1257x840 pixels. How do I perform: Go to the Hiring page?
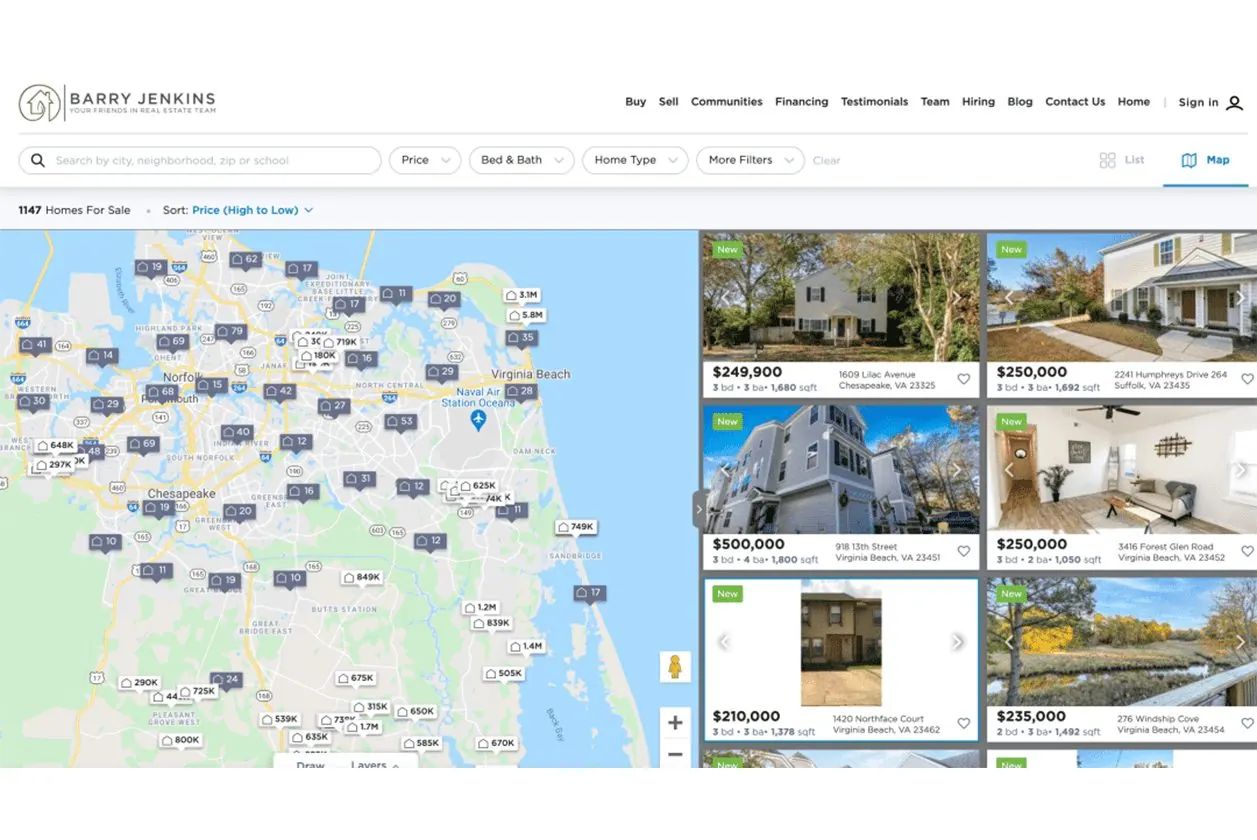978,102
